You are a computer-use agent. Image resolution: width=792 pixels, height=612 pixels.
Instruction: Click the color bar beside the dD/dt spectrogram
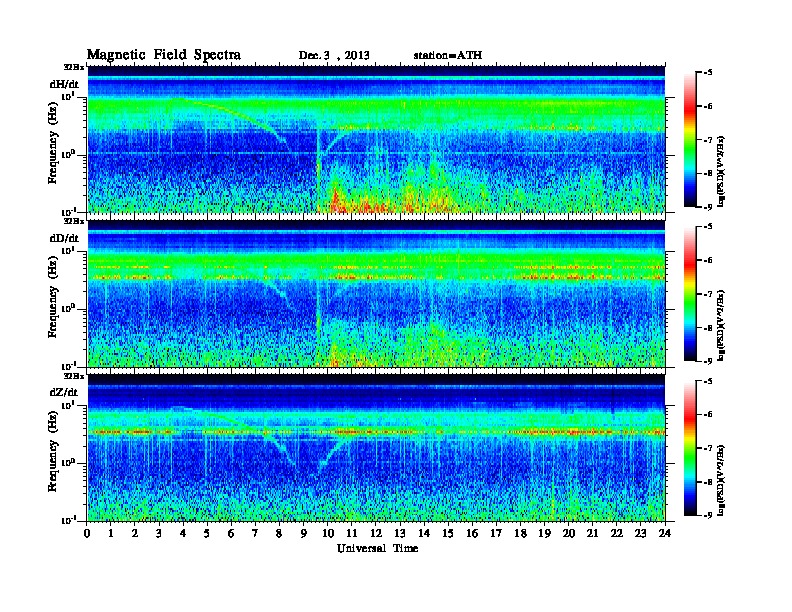[x=689, y=294]
